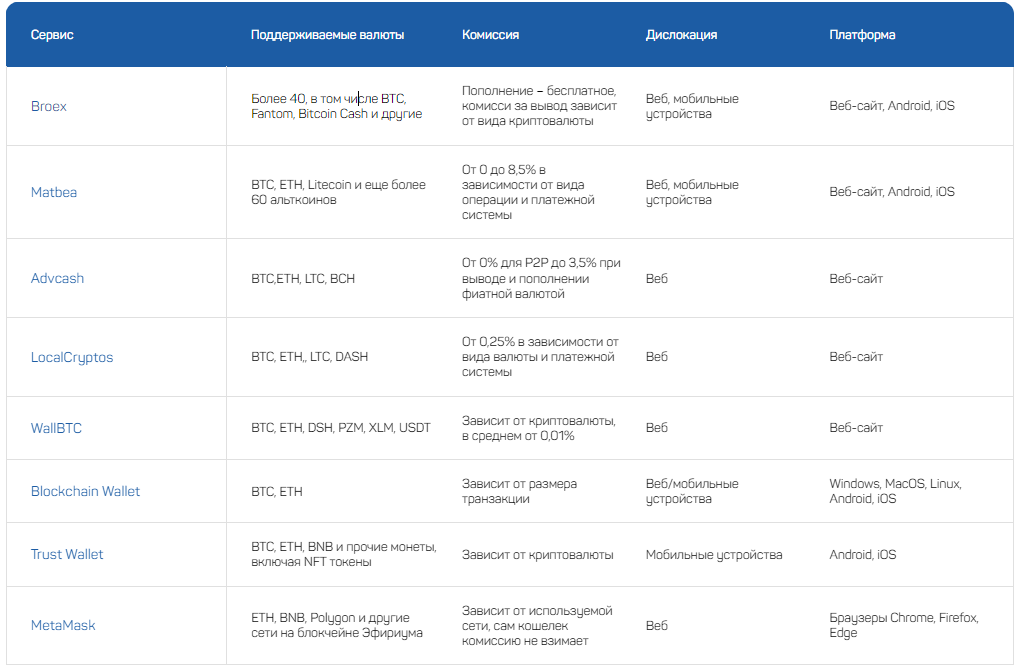Image resolution: width=1020 pixels, height=669 pixels.
Task: Select Advcash currencies 'BTC,ETH, LTC, BCH'
Action: pyautogui.click(x=303, y=279)
